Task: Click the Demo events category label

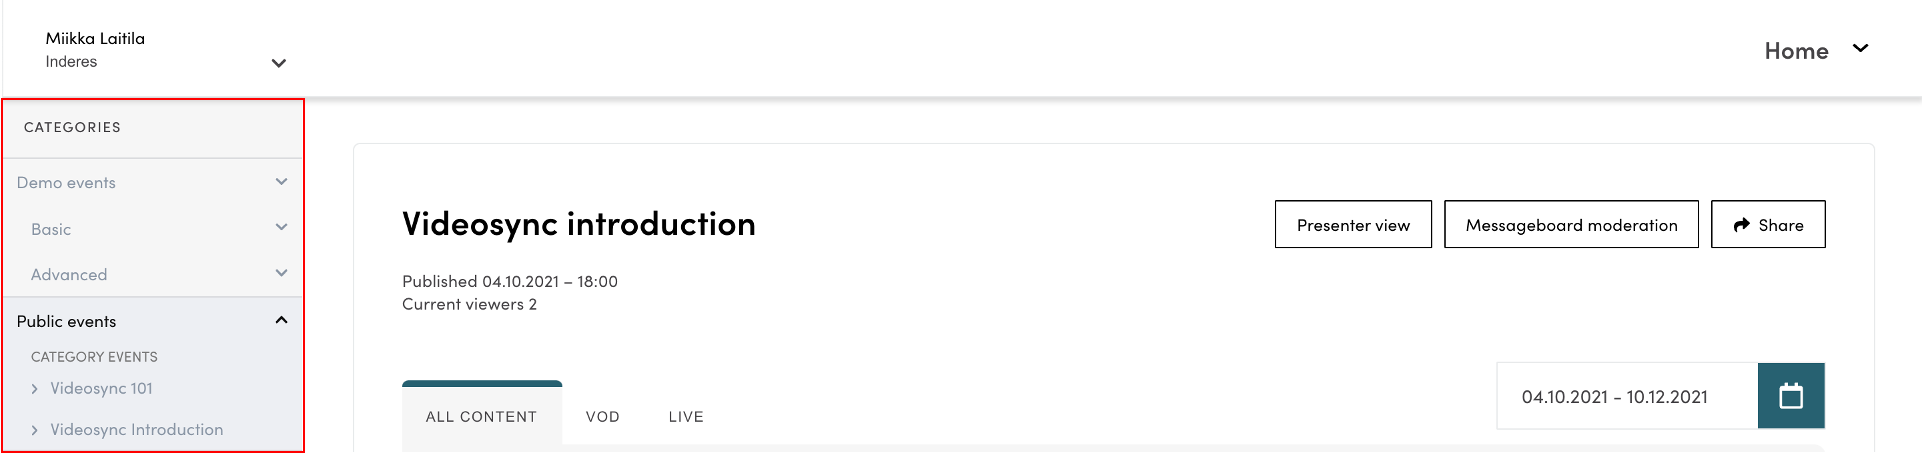Action: (66, 183)
